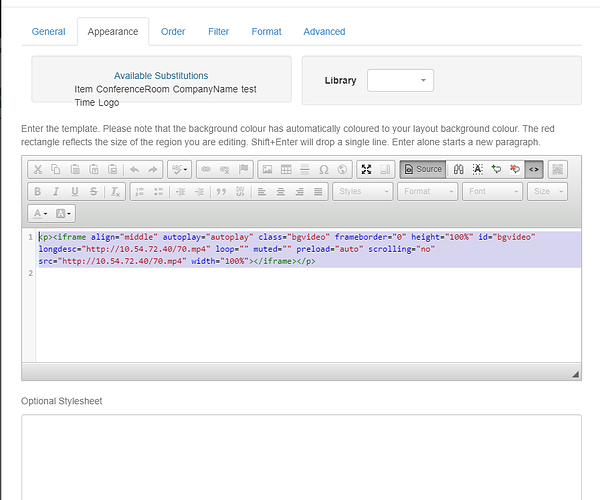Open the Format dropdown in the toolbar

pos(427,192)
